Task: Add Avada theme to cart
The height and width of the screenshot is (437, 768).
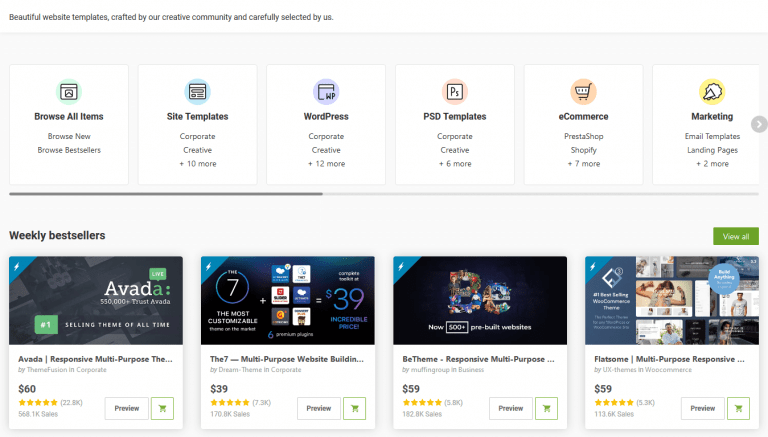Action: 163,408
